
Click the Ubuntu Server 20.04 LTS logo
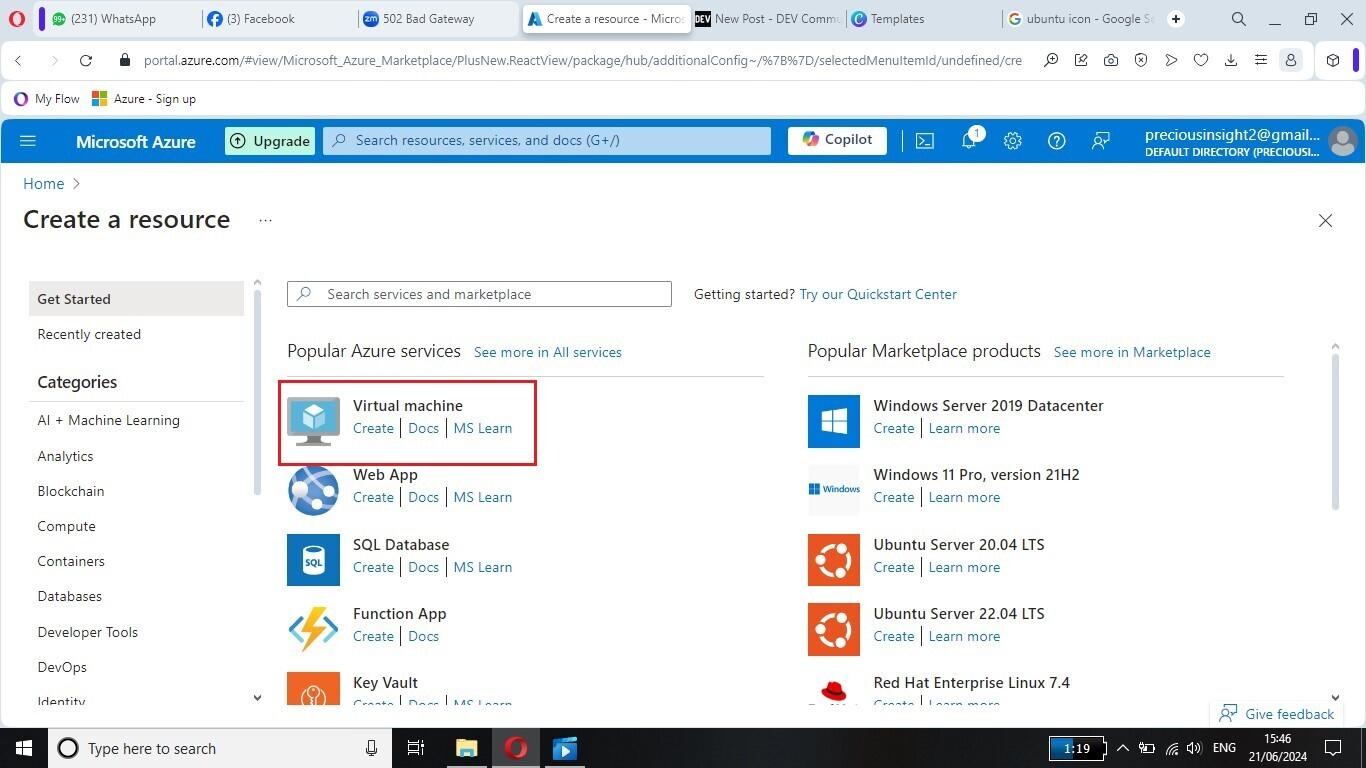[x=834, y=559]
